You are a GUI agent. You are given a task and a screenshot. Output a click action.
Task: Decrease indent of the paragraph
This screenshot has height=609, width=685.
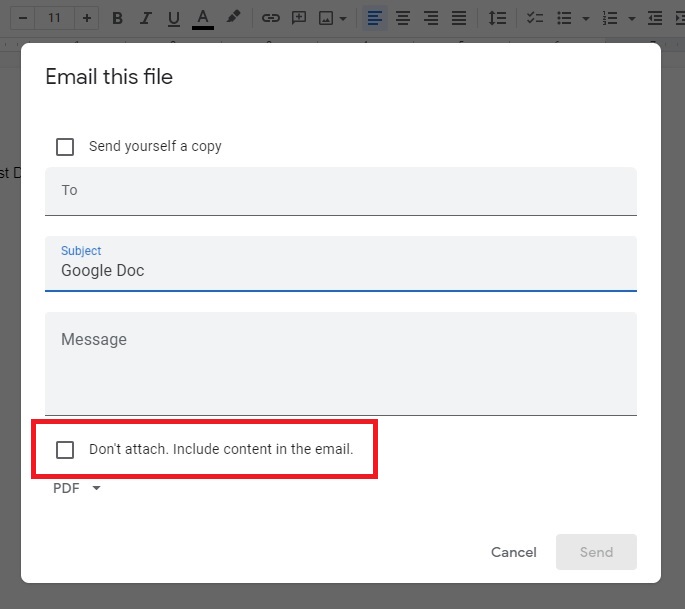point(654,18)
